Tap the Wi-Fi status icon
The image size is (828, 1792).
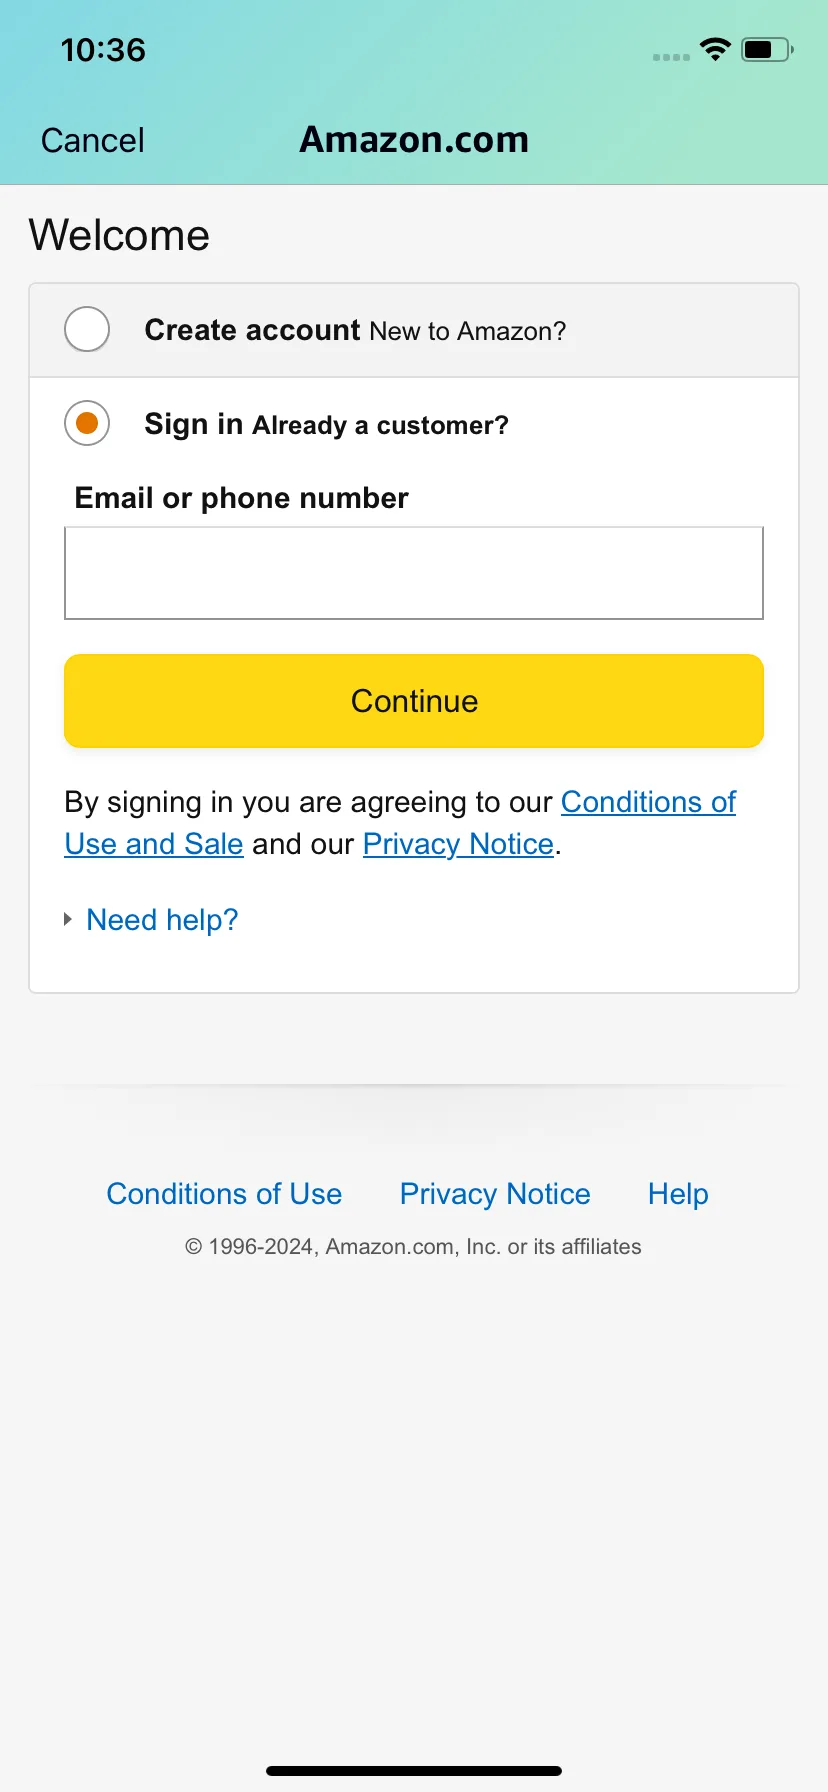pyautogui.click(x=715, y=49)
